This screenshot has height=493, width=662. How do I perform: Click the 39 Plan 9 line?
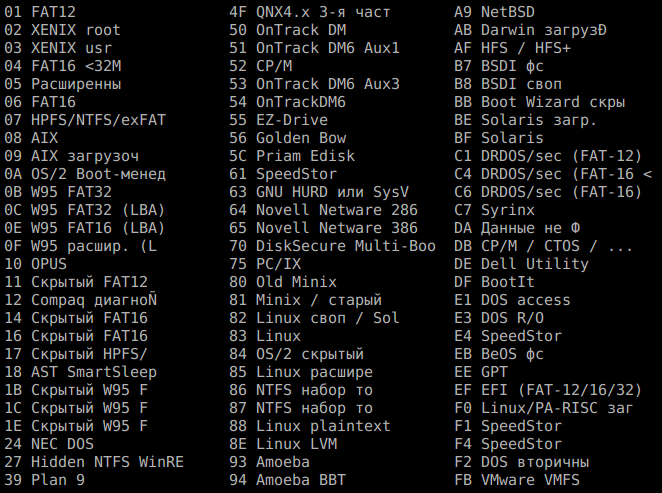pyautogui.click(x=44, y=480)
